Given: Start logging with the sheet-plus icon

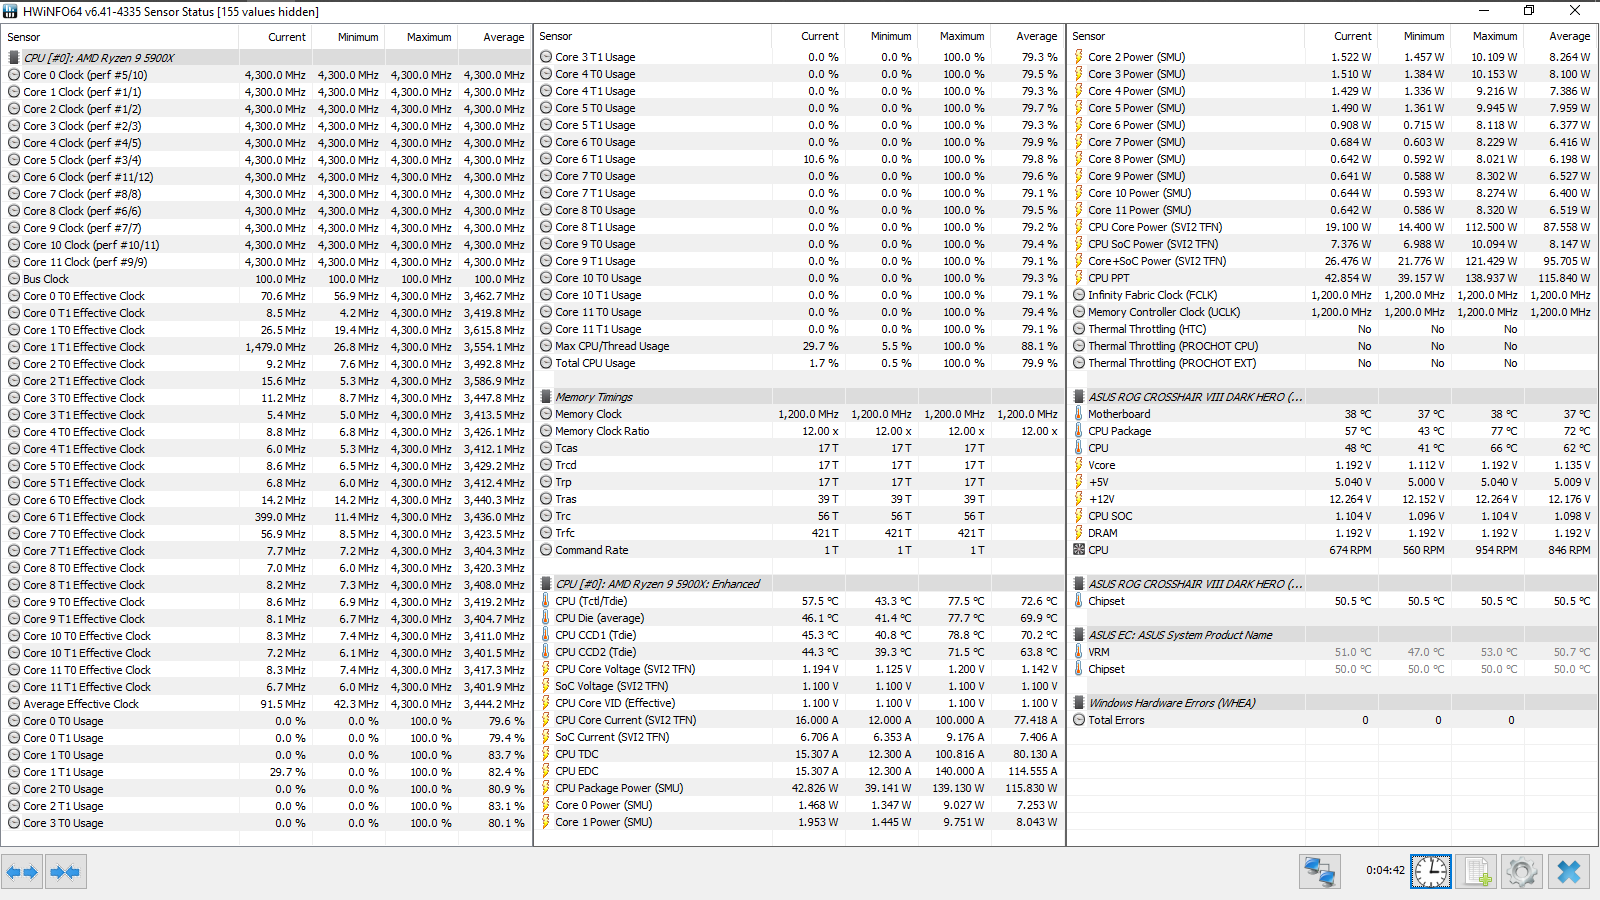Looking at the screenshot, I should coord(1476,872).
